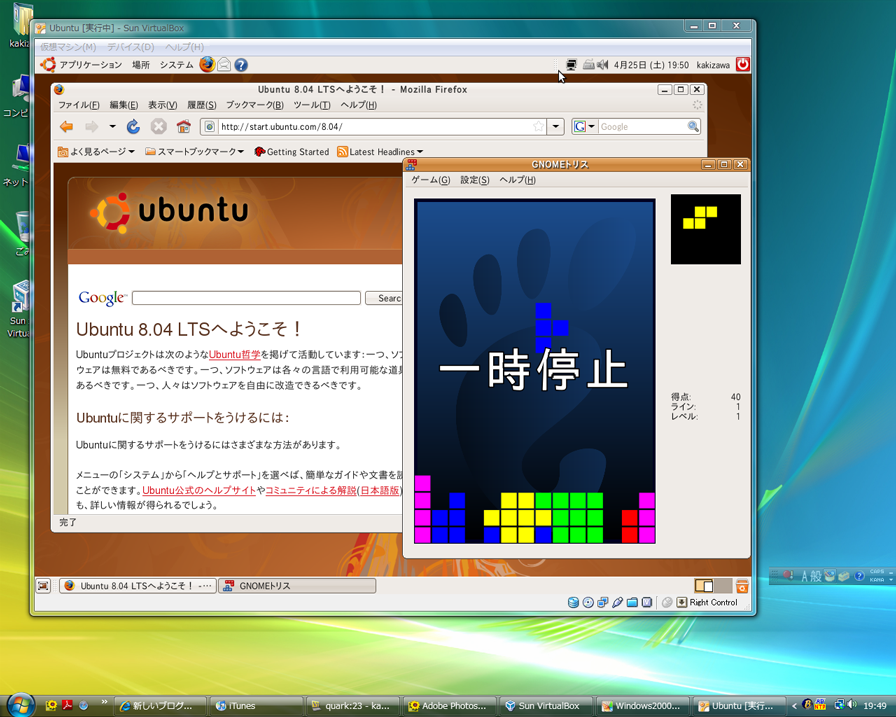Open the search engine selector dropdown
This screenshot has height=717, width=896.
585,126
